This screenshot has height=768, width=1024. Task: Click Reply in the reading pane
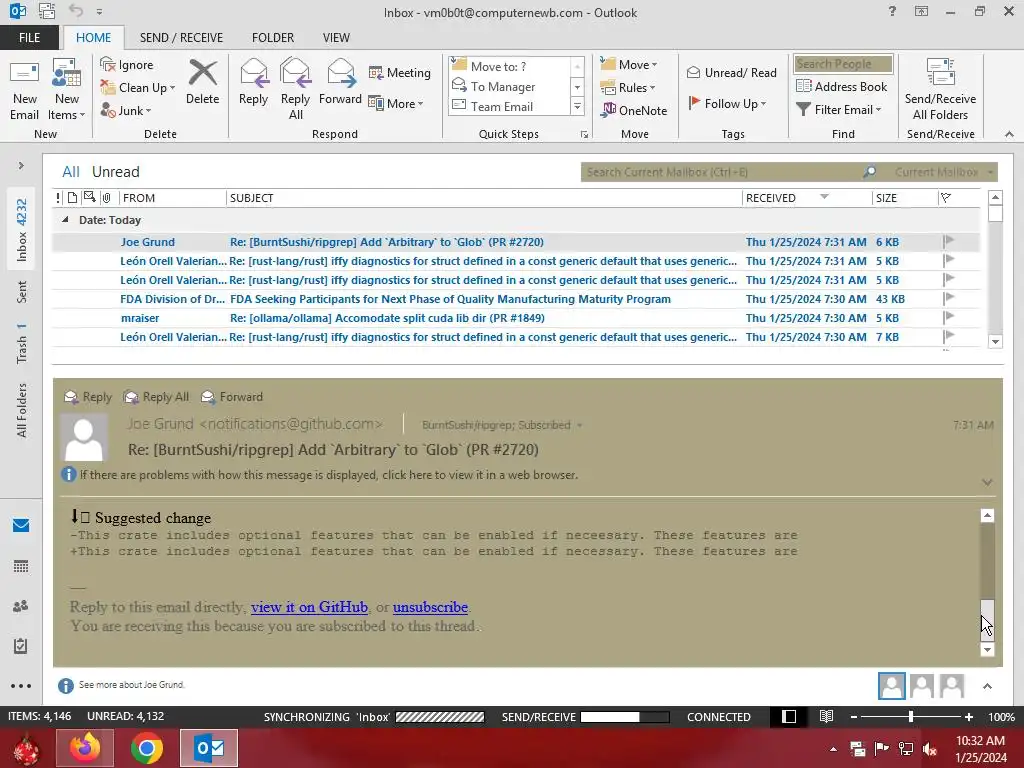pyautogui.click(x=88, y=396)
